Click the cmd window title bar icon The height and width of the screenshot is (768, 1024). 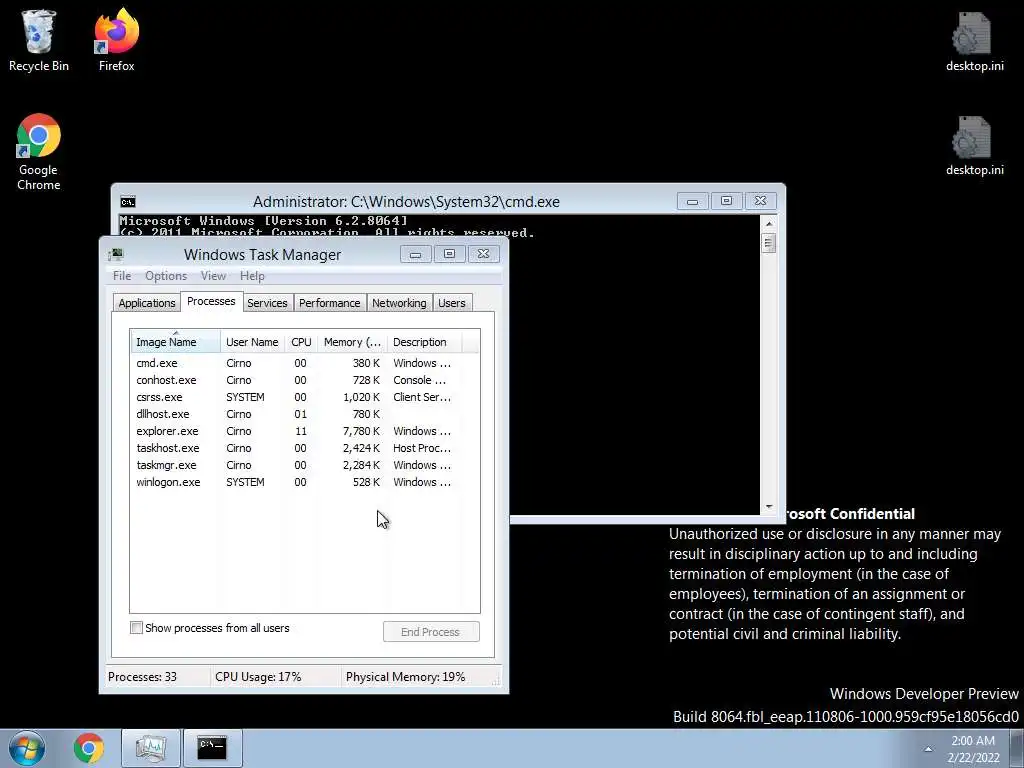[128, 202]
